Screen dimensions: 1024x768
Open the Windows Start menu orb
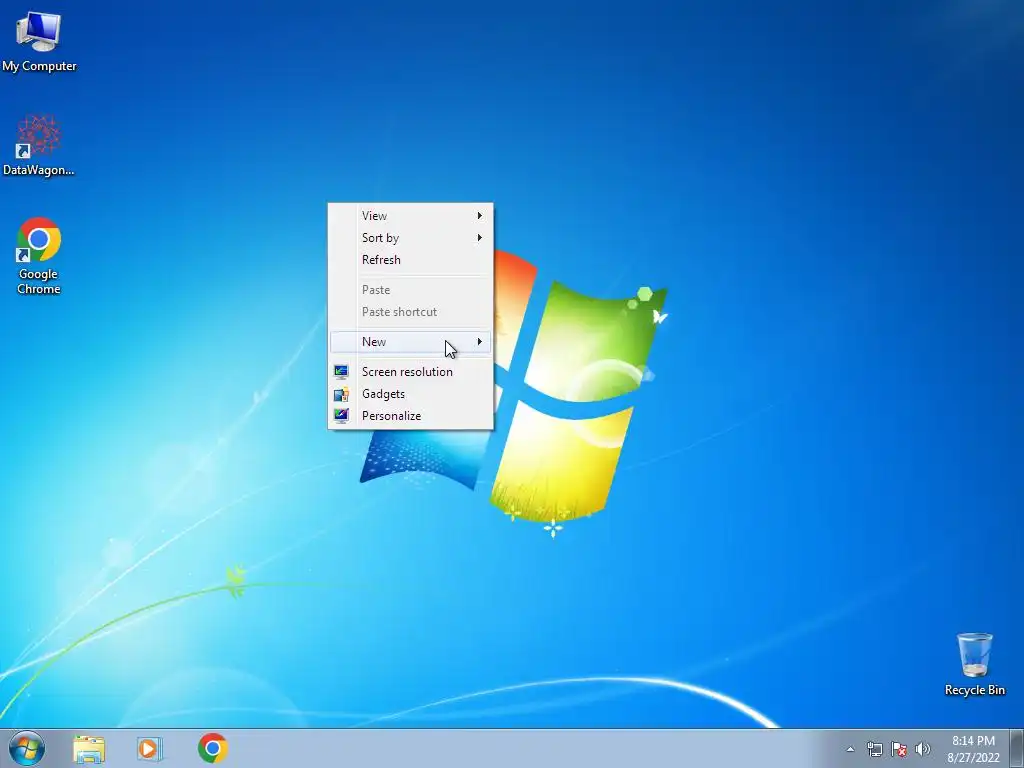(27, 748)
